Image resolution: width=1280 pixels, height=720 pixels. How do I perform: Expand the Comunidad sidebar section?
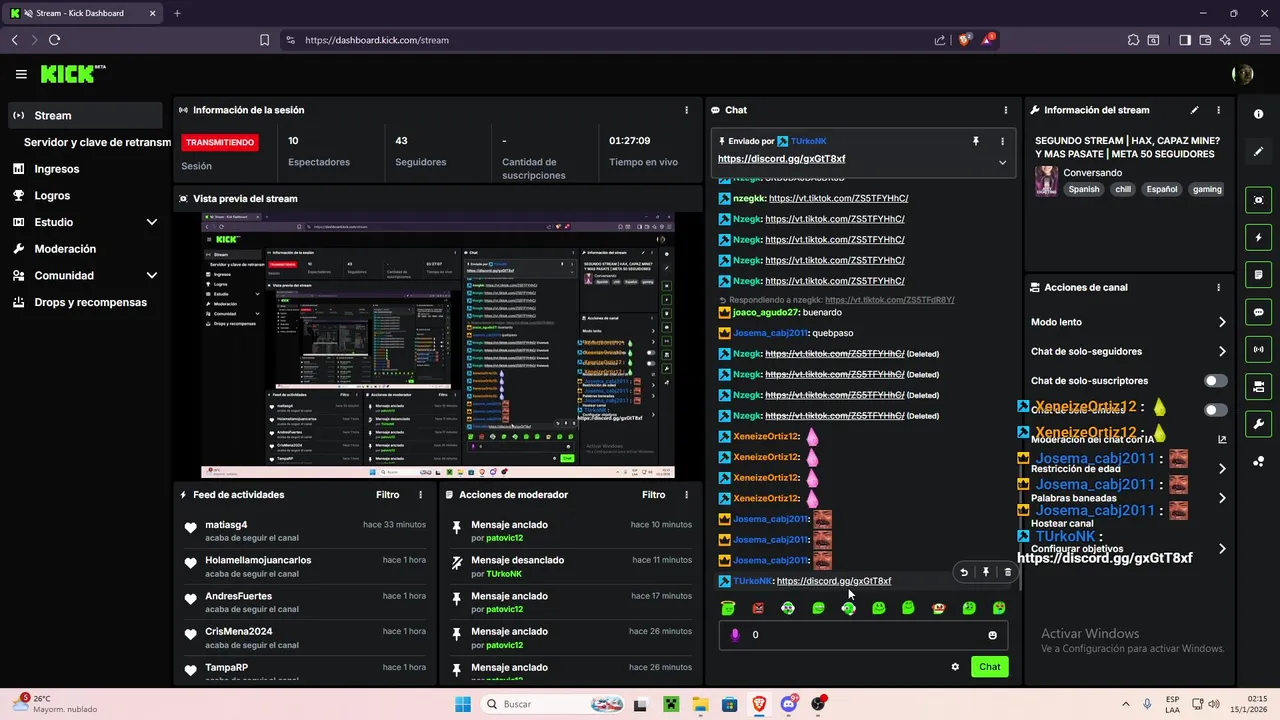[152, 275]
